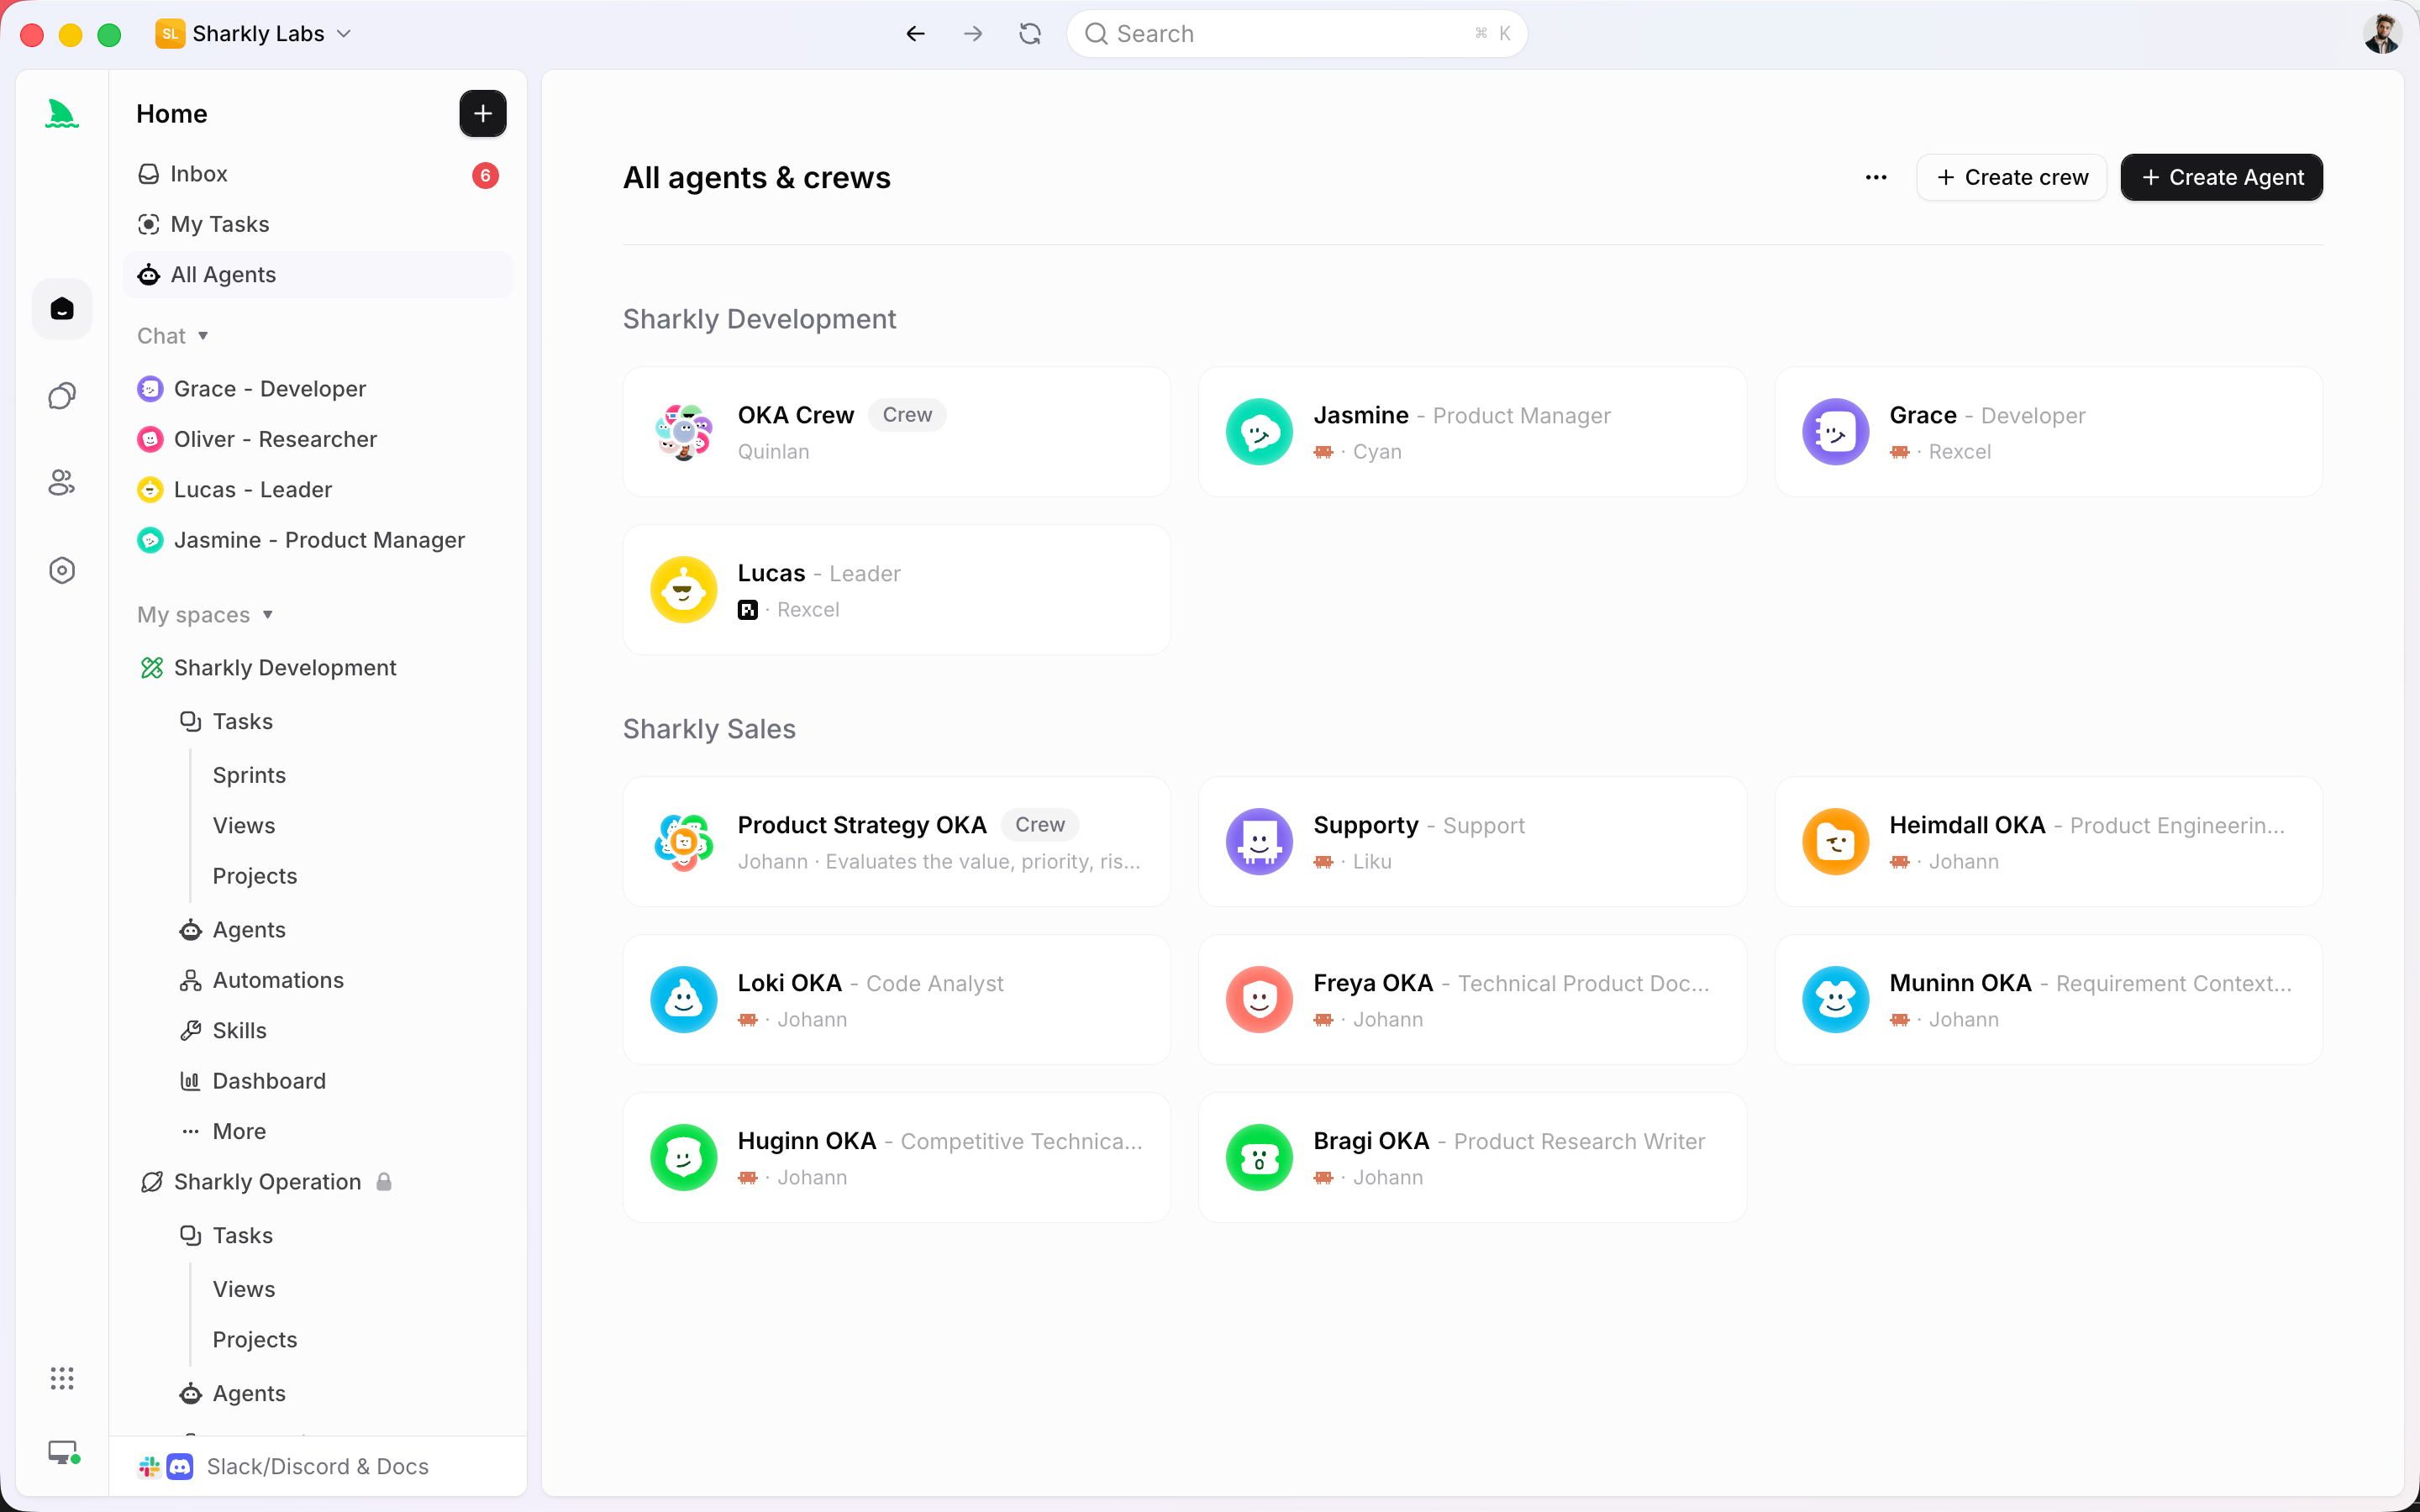The height and width of the screenshot is (1512, 2420).
Task: Click the desktop monitor status icon
Action: pos(64,1452)
